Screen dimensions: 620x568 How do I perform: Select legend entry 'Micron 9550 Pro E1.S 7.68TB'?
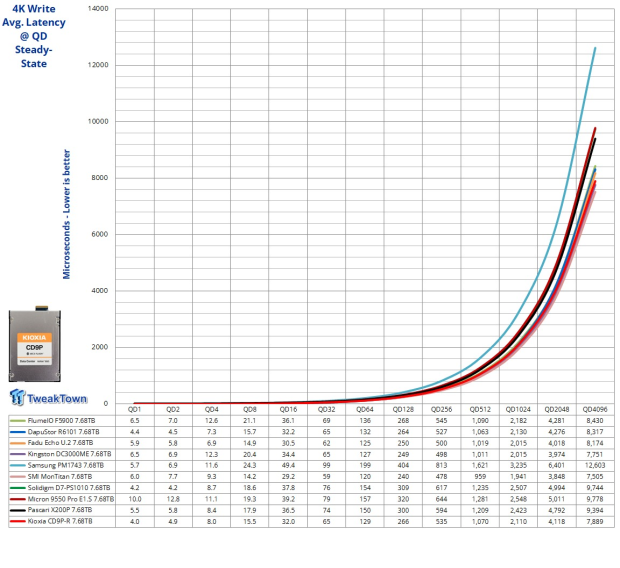pyautogui.click(x=71, y=499)
